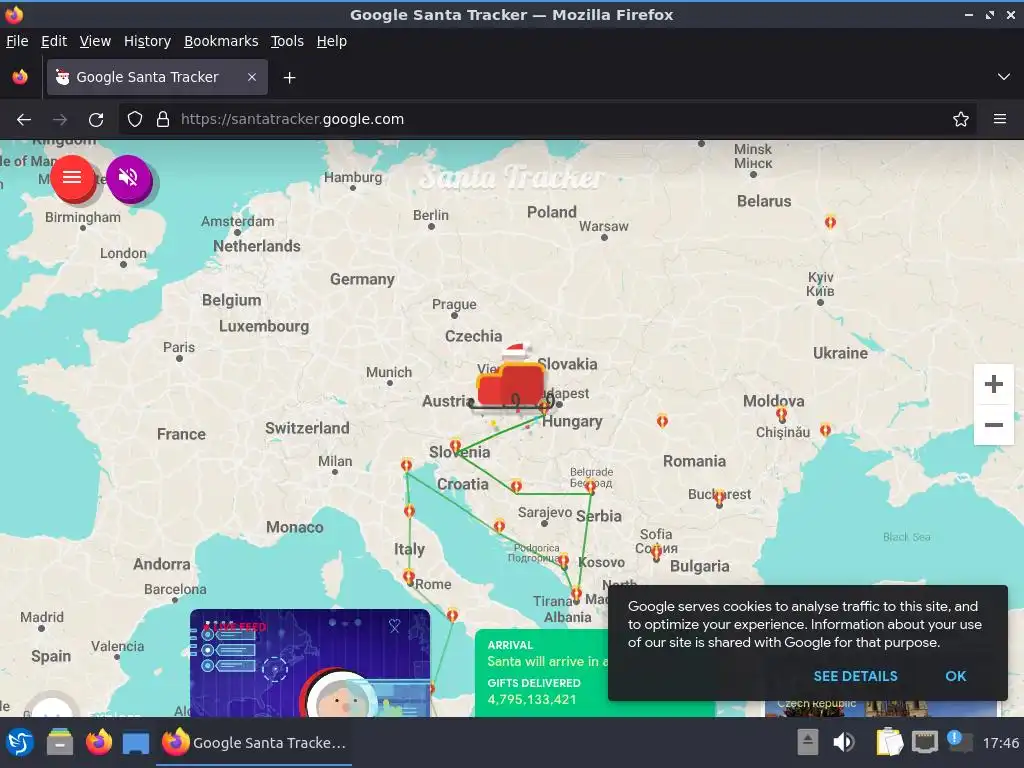
Task: Open network connection tray icon
Action: click(925, 742)
